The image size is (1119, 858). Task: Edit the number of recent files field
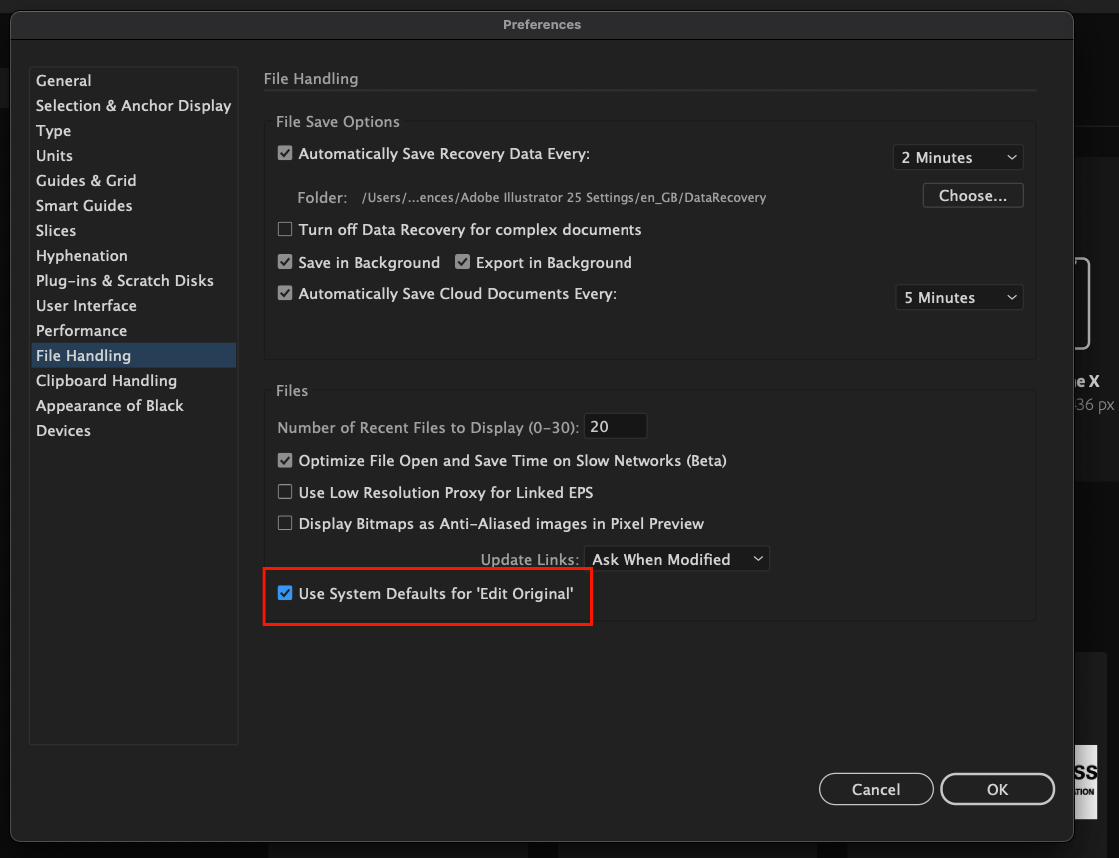[615, 426]
